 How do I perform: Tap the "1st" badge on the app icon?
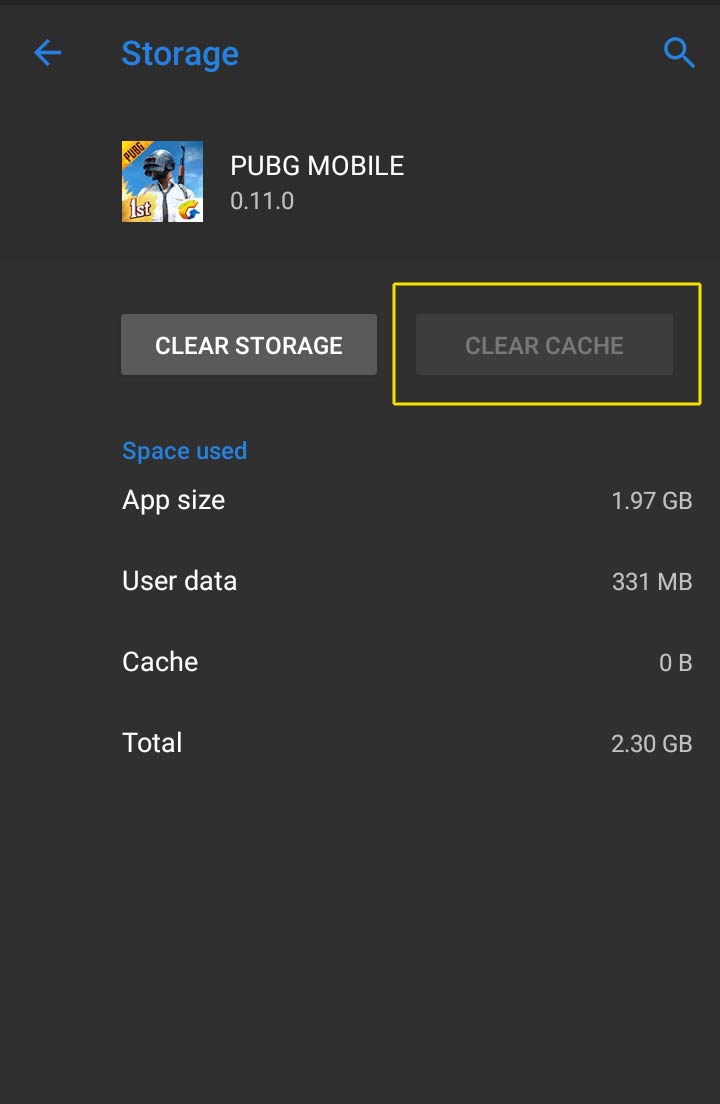(x=140, y=209)
